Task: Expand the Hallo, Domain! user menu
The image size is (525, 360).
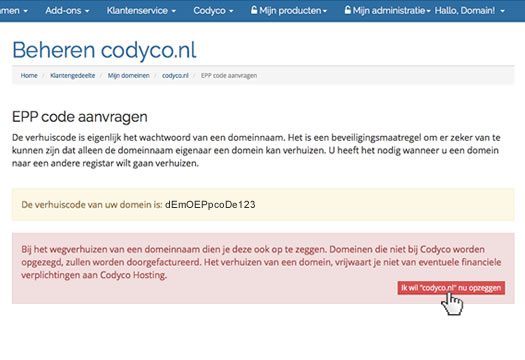Action: (x=469, y=11)
